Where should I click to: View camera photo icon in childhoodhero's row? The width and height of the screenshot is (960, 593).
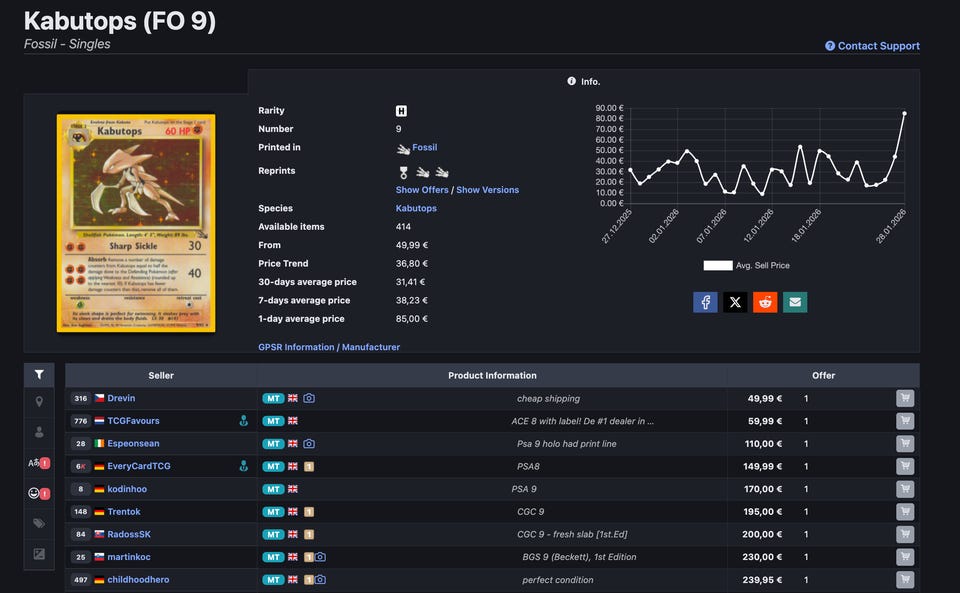(x=320, y=580)
